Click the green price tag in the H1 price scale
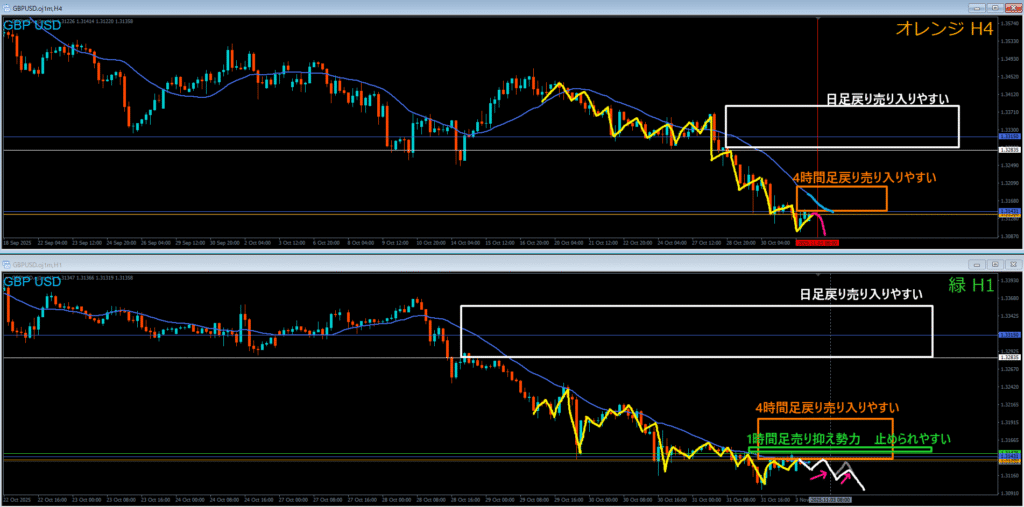Screen dimensions: 1024x507 [1010, 452]
